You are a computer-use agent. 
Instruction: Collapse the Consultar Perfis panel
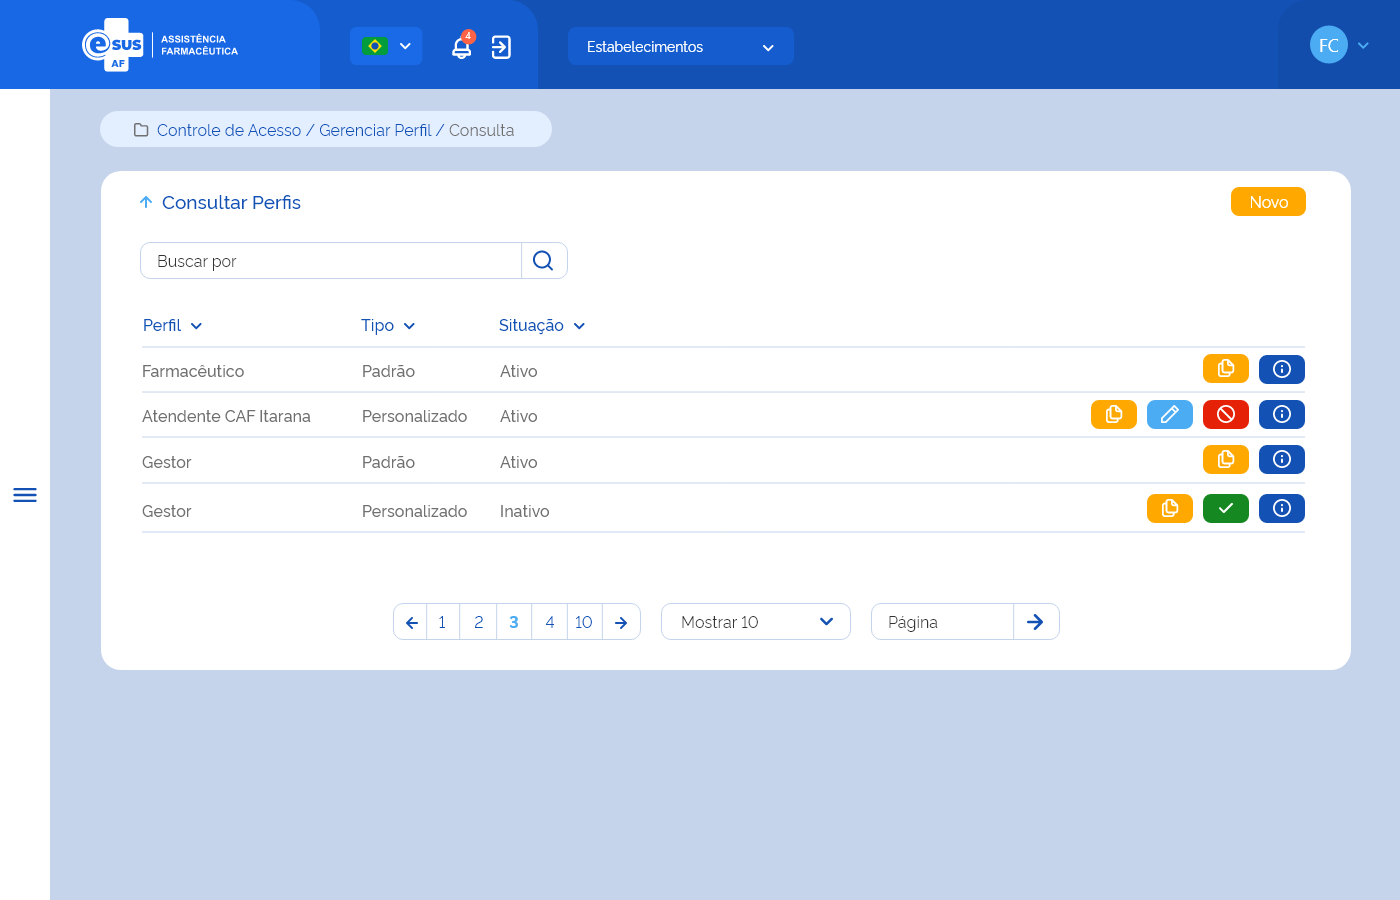click(146, 202)
